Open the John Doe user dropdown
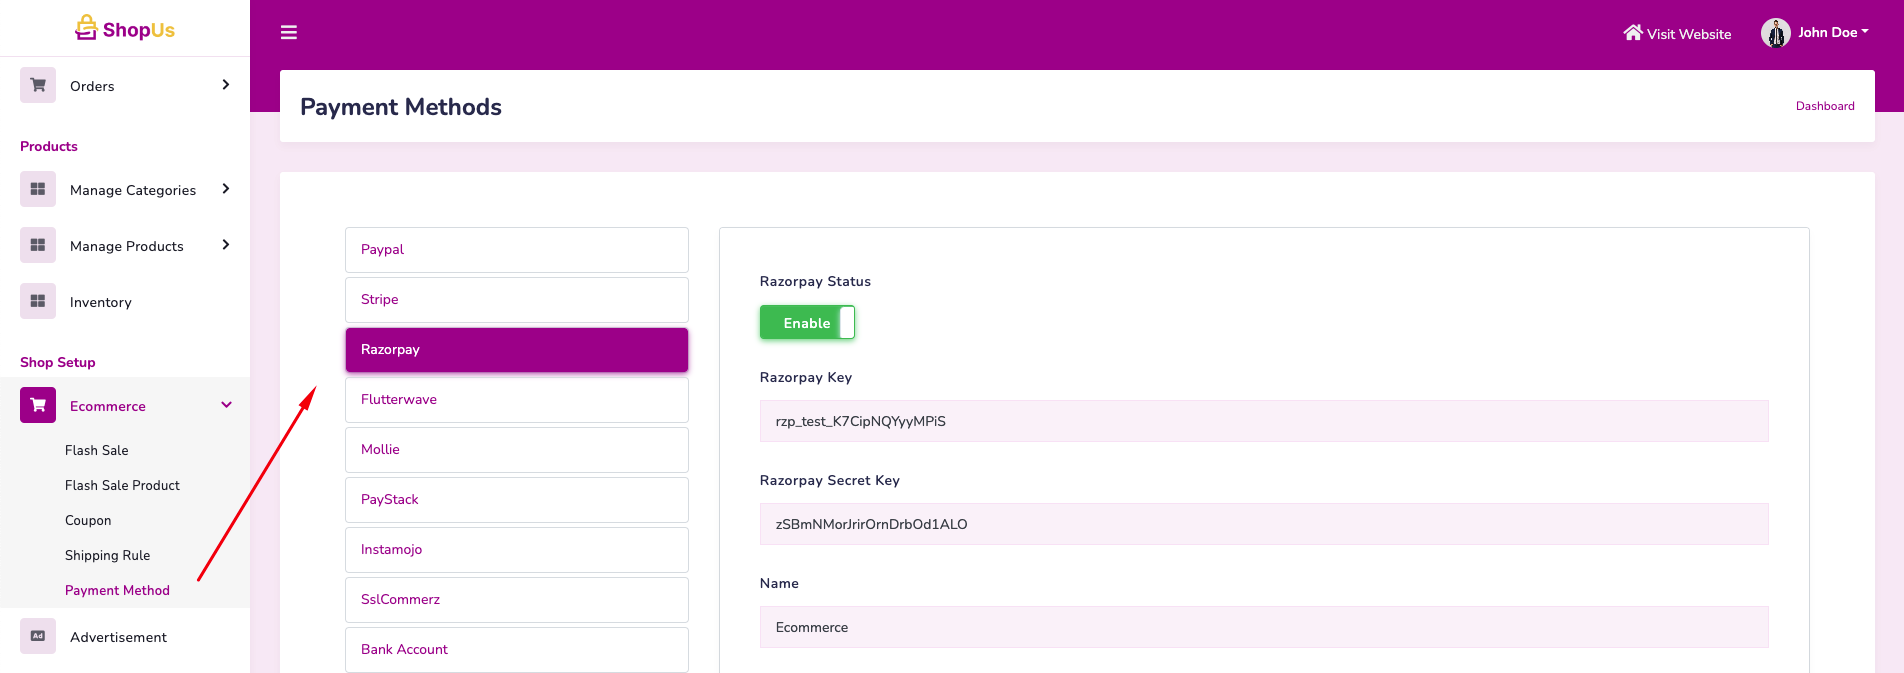The width and height of the screenshot is (1904, 673). [x=1816, y=33]
